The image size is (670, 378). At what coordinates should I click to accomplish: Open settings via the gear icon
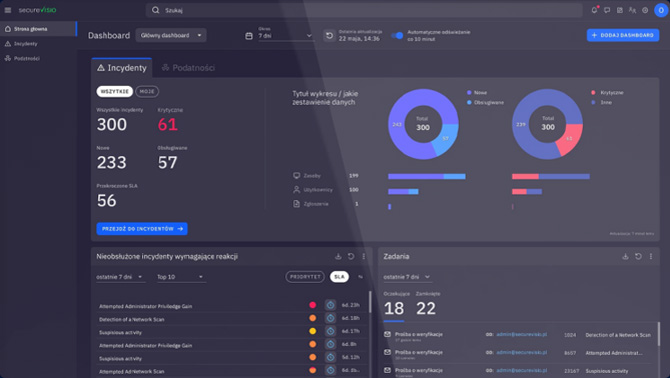click(x=645, y=10)
